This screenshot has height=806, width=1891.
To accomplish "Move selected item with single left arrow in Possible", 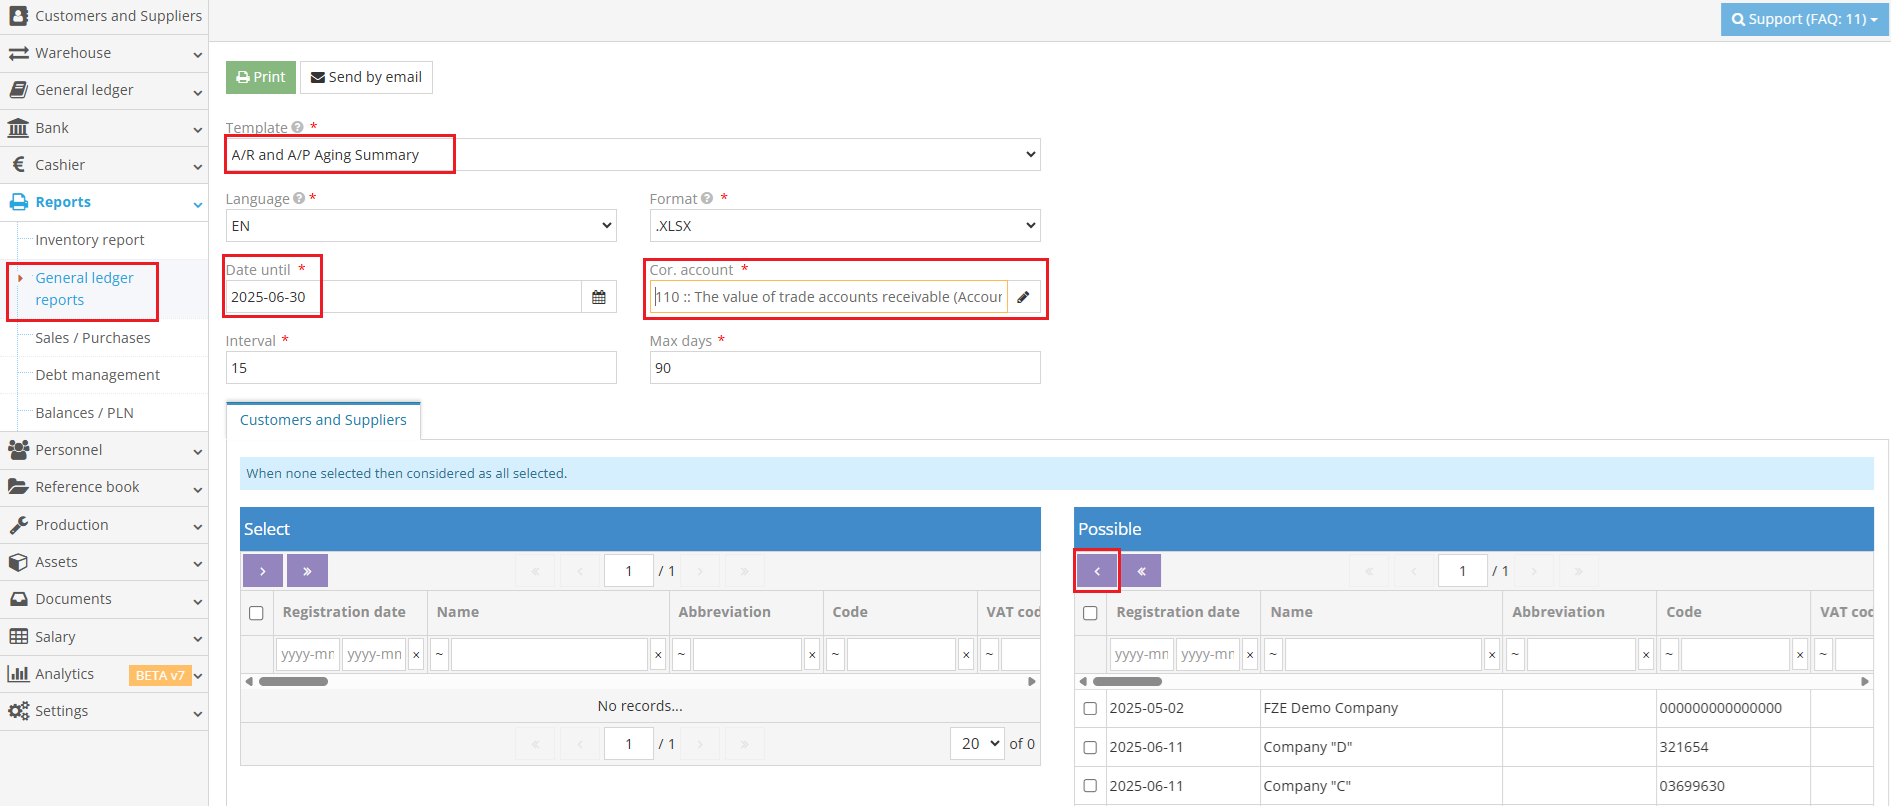I will [1097, 571].
